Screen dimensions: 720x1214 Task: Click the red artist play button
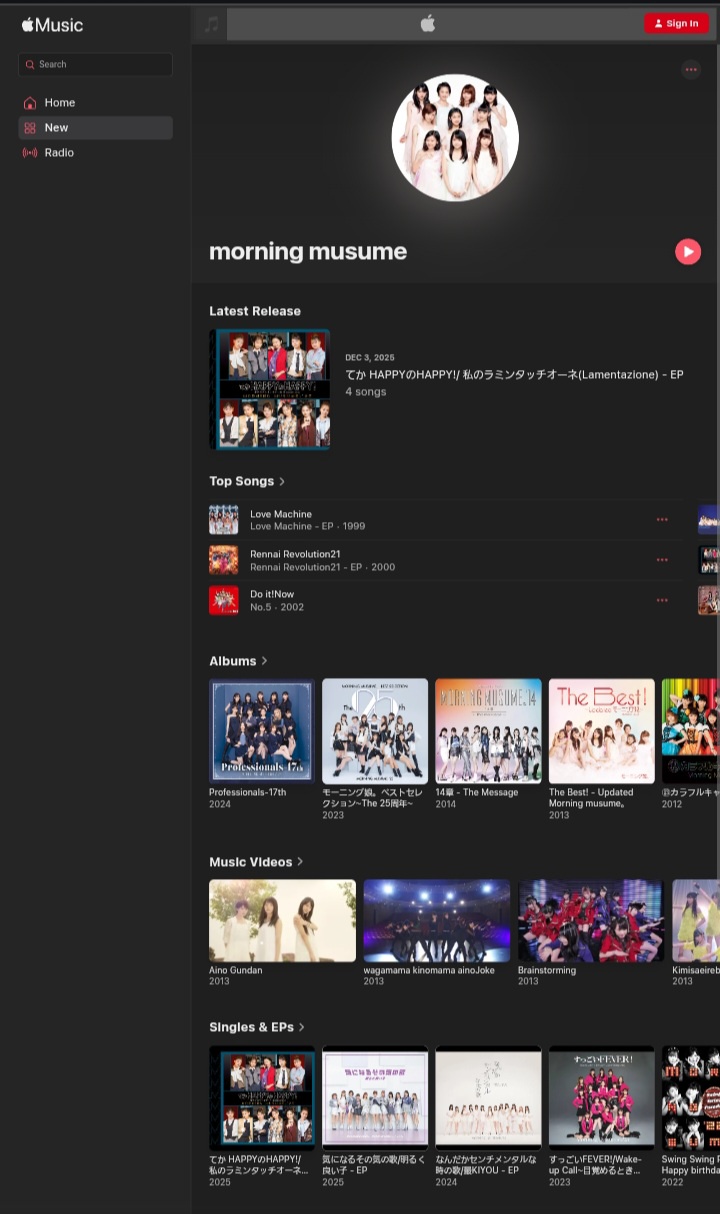[687, 252]
